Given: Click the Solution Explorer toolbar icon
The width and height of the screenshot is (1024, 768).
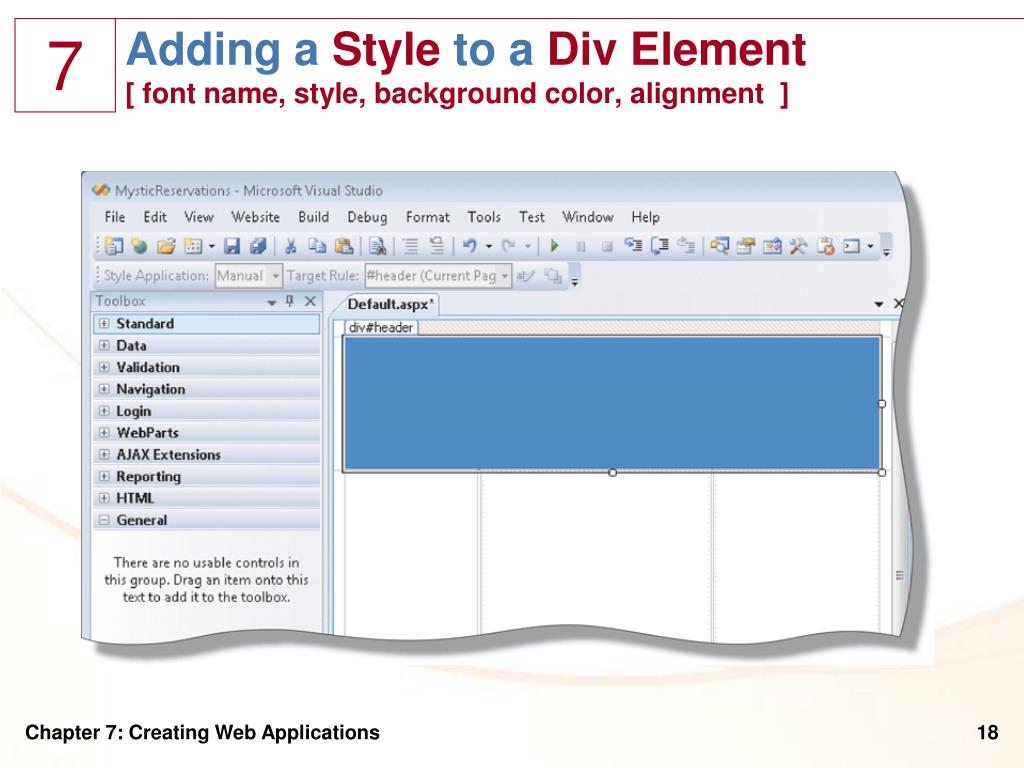Looking at the screenshot, I should [x=720, y=246].
